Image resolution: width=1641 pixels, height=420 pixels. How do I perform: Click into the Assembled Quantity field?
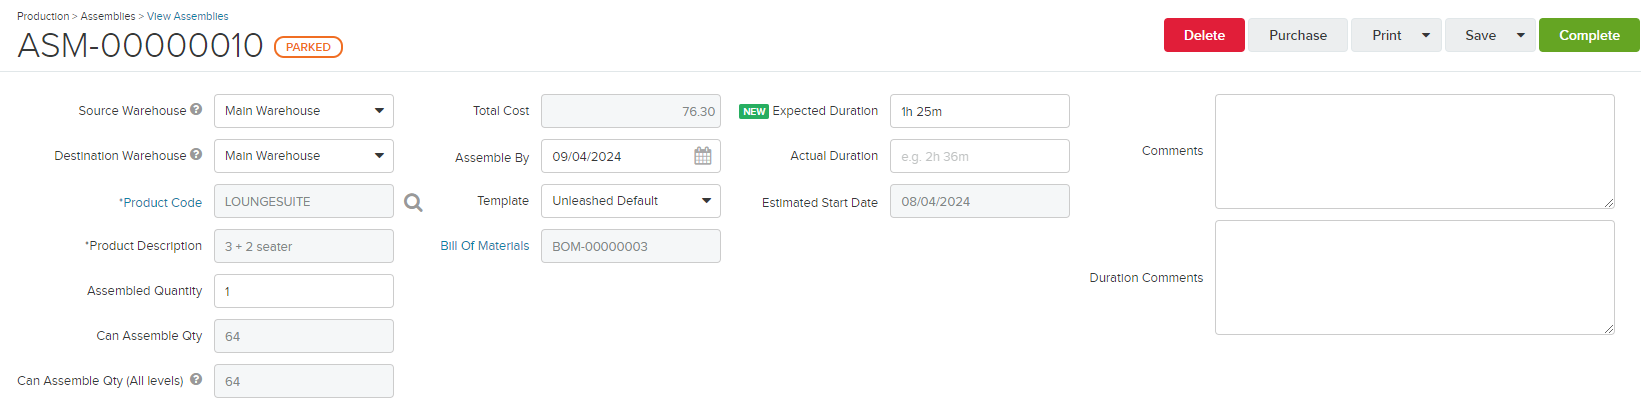coord(303,291)
